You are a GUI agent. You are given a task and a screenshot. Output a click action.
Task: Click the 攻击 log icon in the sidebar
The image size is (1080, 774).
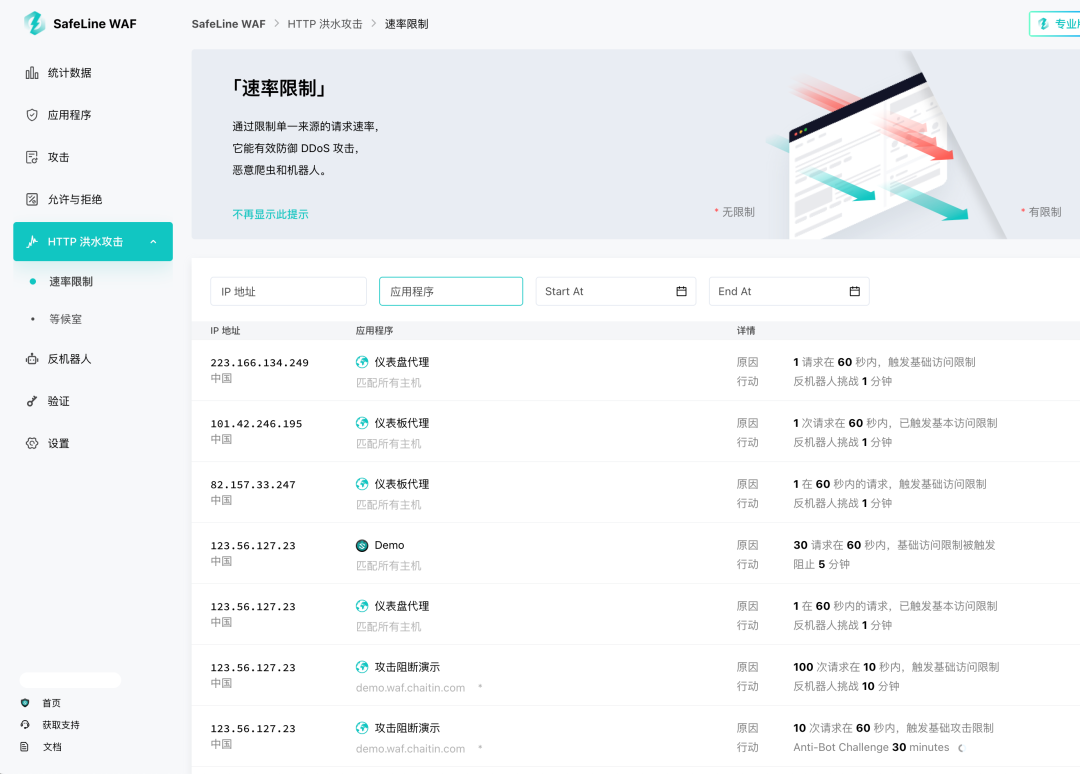(32, 157)
